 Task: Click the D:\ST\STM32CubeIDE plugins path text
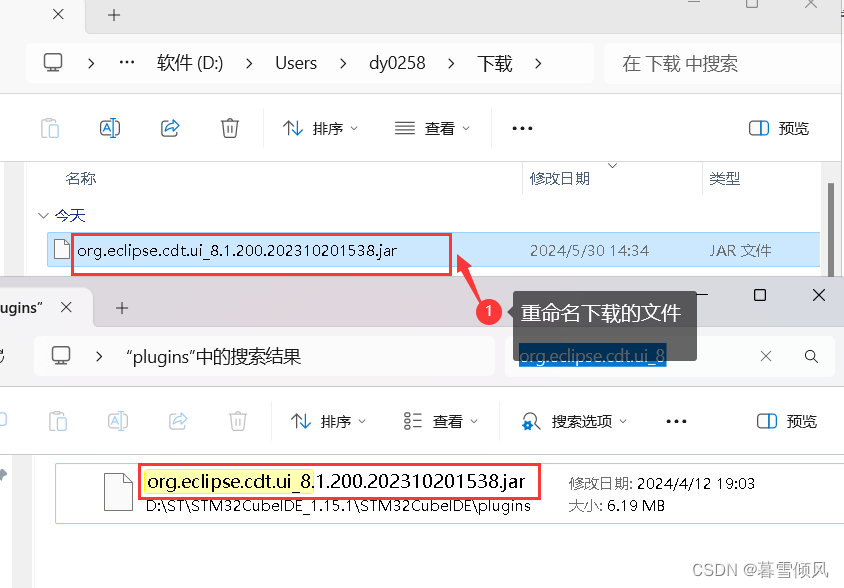338,506
